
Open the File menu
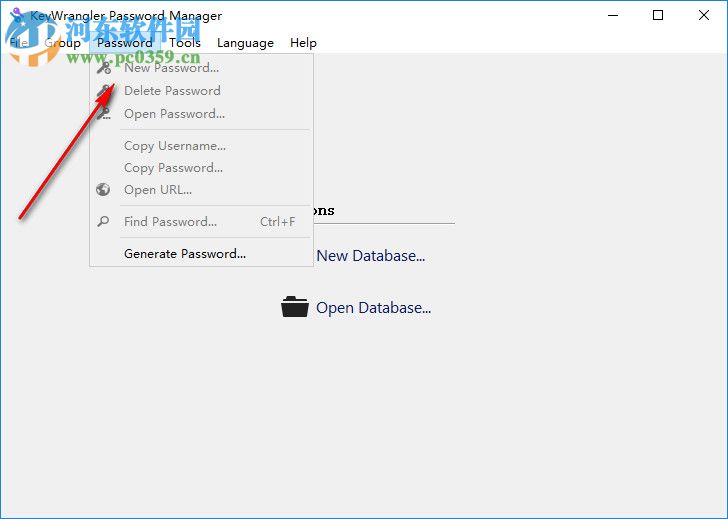(x=19, y=43)
